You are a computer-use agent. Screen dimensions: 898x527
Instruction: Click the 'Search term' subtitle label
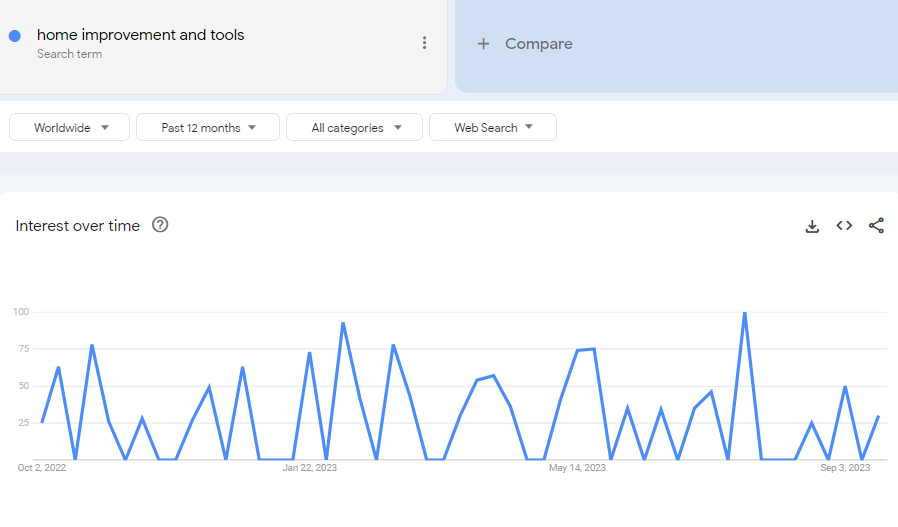[x=69, y=54]
